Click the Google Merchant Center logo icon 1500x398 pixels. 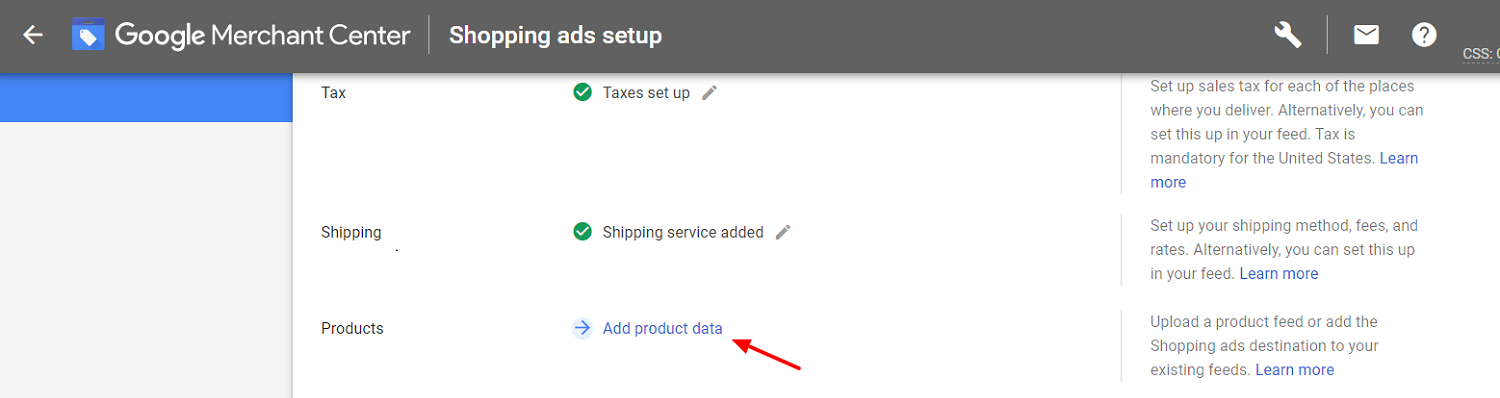coord(88,36)
